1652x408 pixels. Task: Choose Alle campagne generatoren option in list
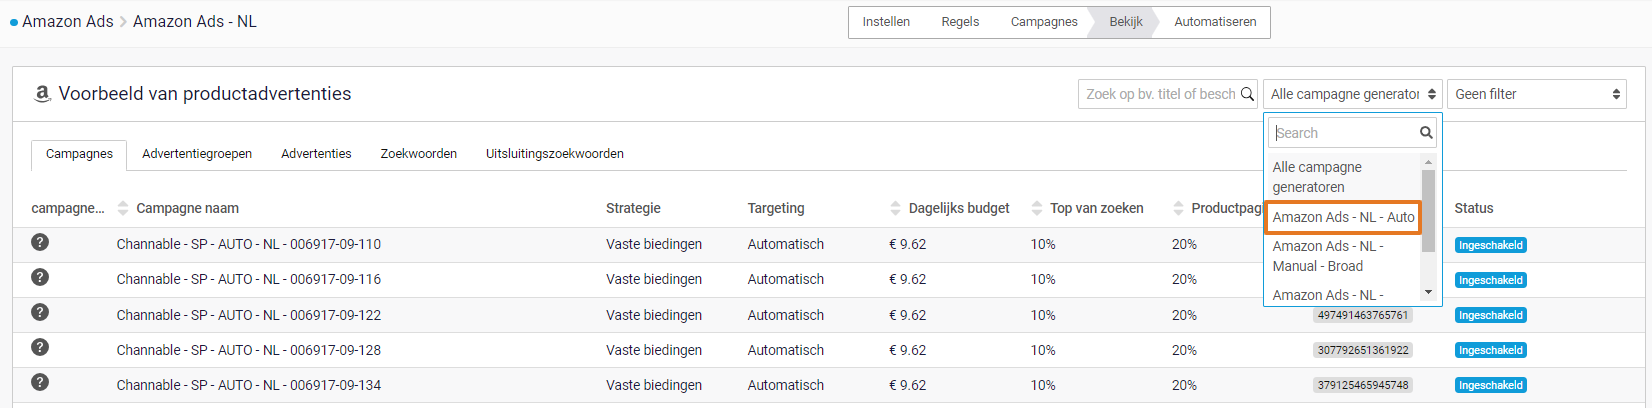[x=1343, y=177]
